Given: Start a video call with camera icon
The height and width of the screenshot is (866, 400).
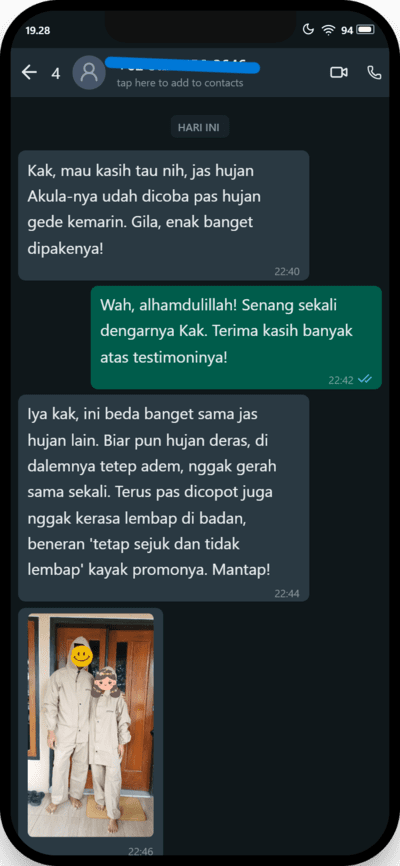Looking at the screenshot, I should (x=339, y=72).
